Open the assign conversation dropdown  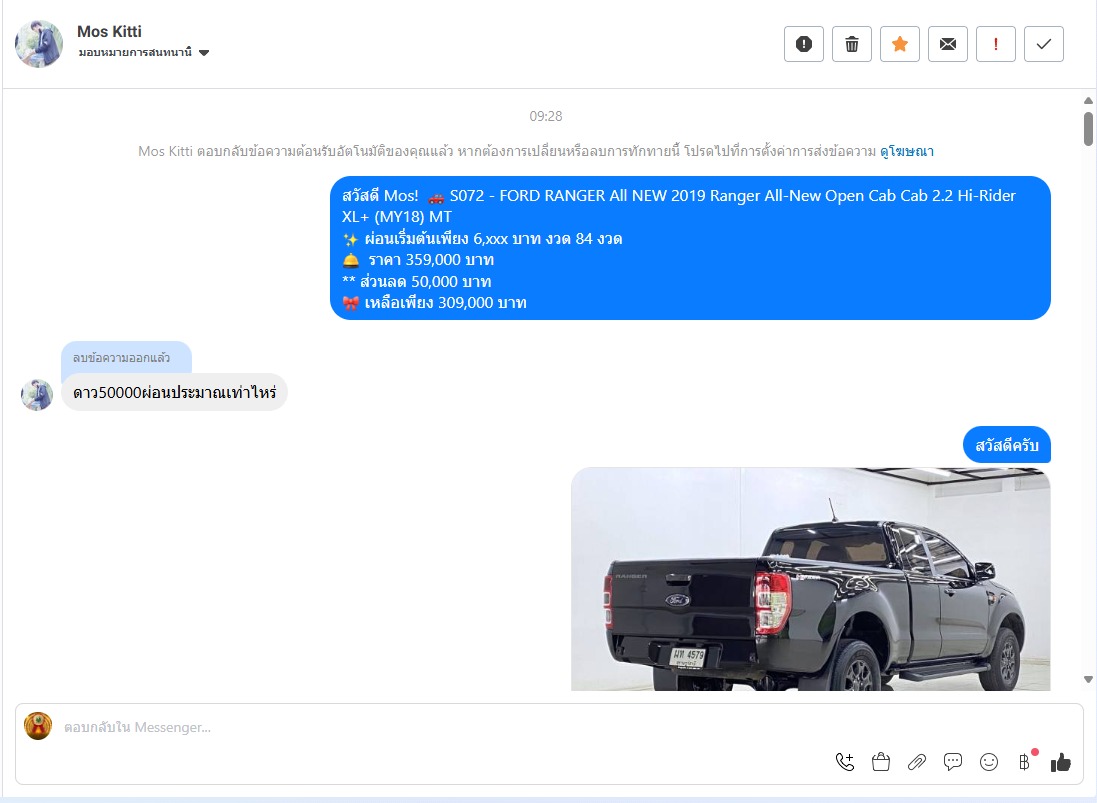[144, 52]
